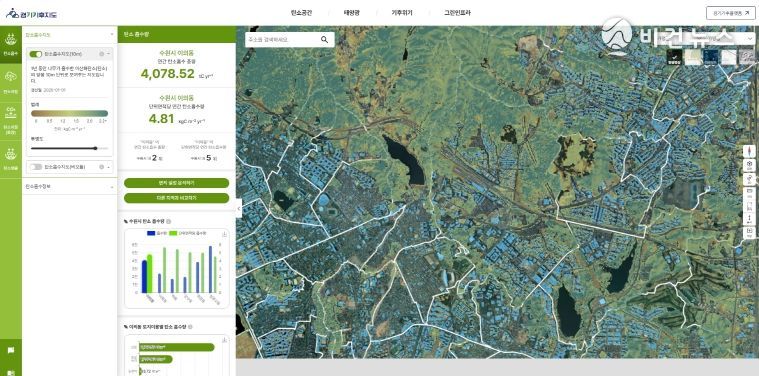
Task: Click the vertical distance measure tool icon
Action: pyautogui.click(x=749, y=219)
